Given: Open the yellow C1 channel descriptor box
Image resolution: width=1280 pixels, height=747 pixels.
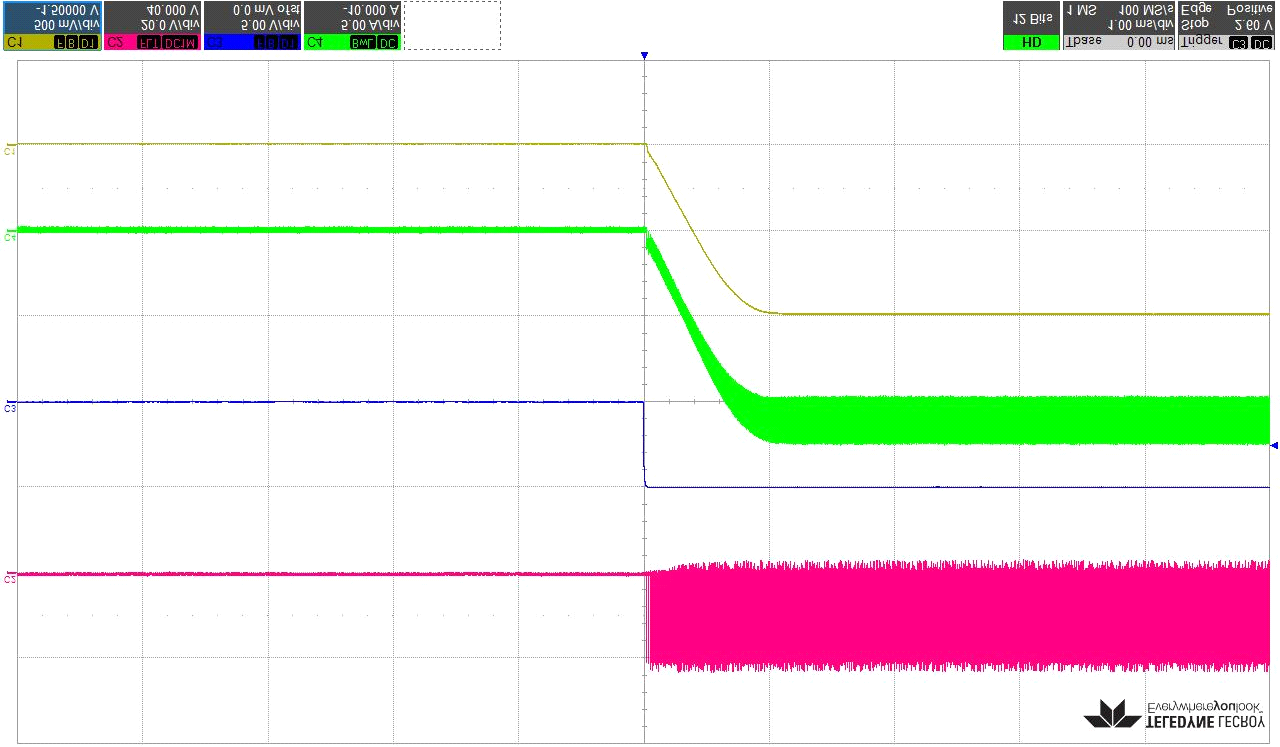Looking at the screenshot, I should 52,25.
